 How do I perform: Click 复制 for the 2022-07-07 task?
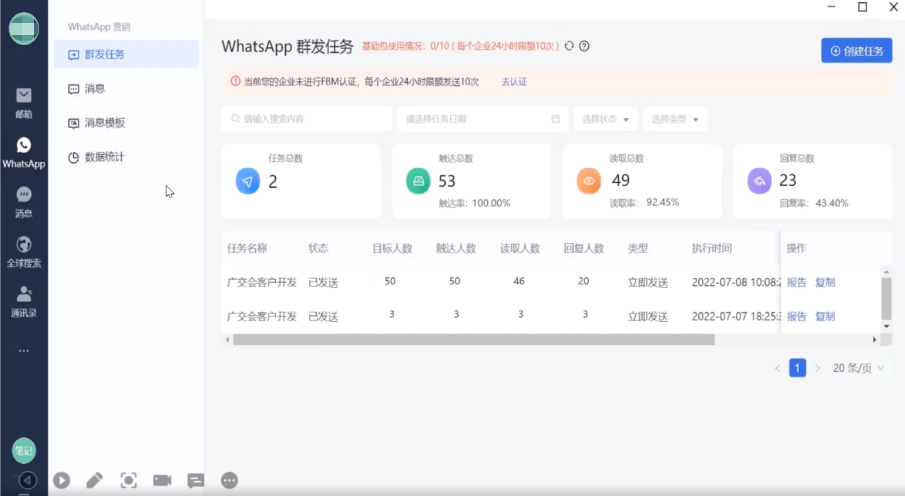[x=825, y=316]
